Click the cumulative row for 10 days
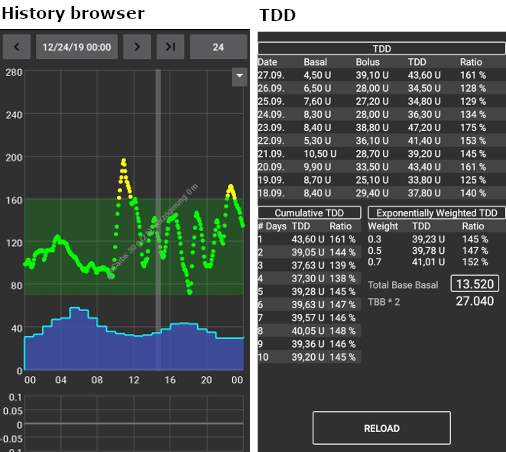The width and height of the screenshot is (506, 452). (309, 357)
